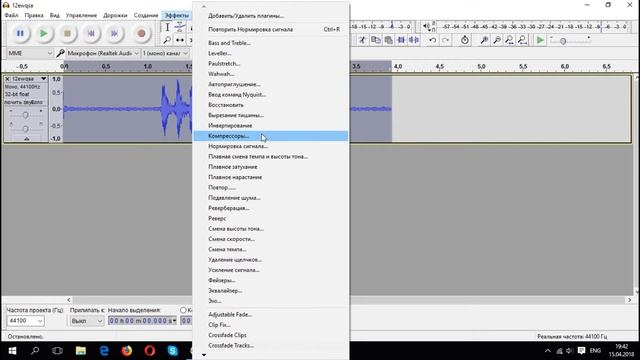
Task: Adjust the track gain slider
Action: [x=25, y=115]
